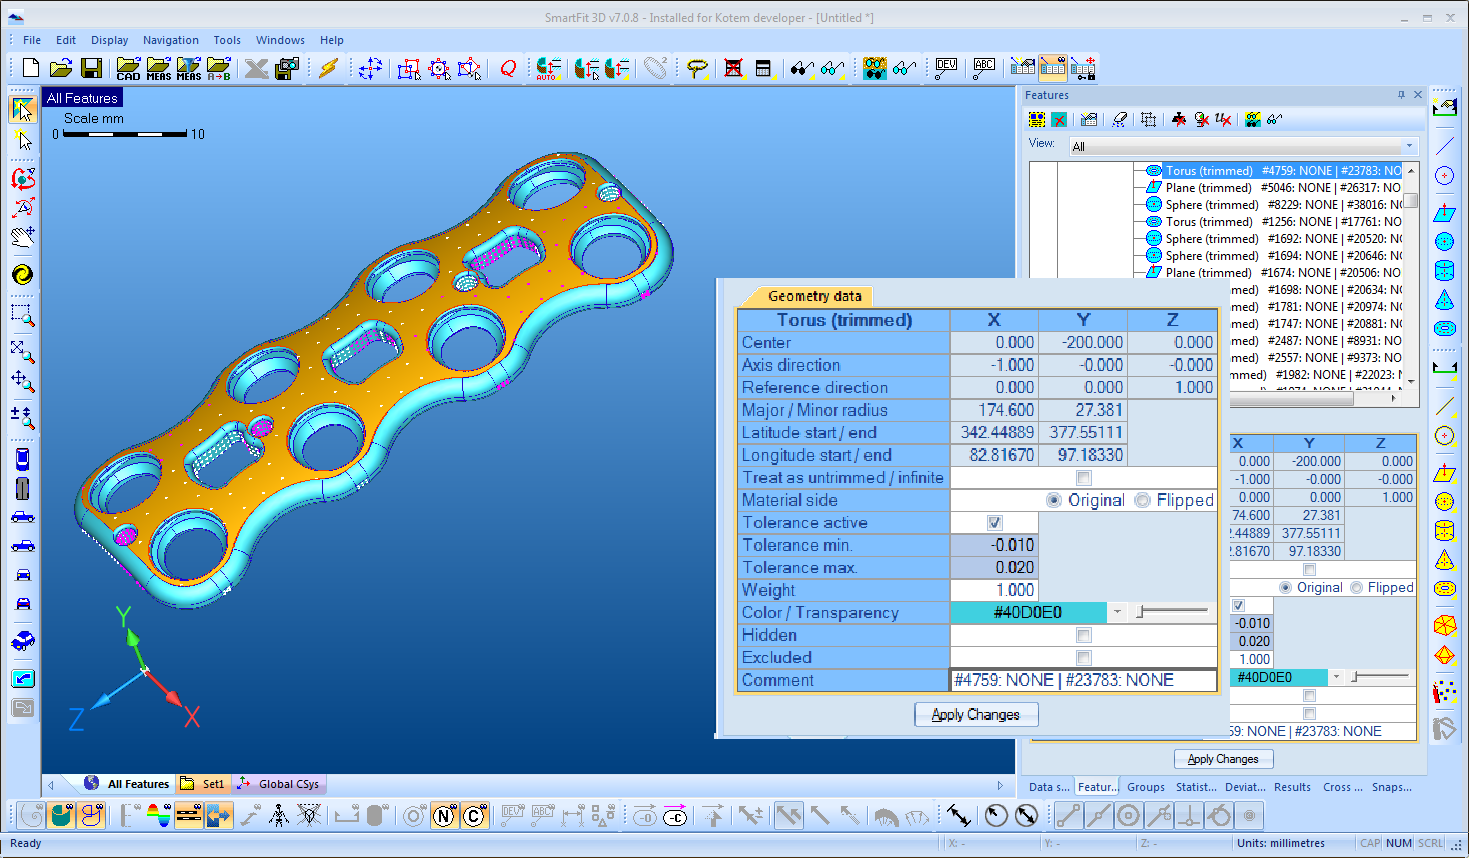Click the DEV label toolbar icon
This screenshot has height=858, width=1469.
[x=946, y=68]
